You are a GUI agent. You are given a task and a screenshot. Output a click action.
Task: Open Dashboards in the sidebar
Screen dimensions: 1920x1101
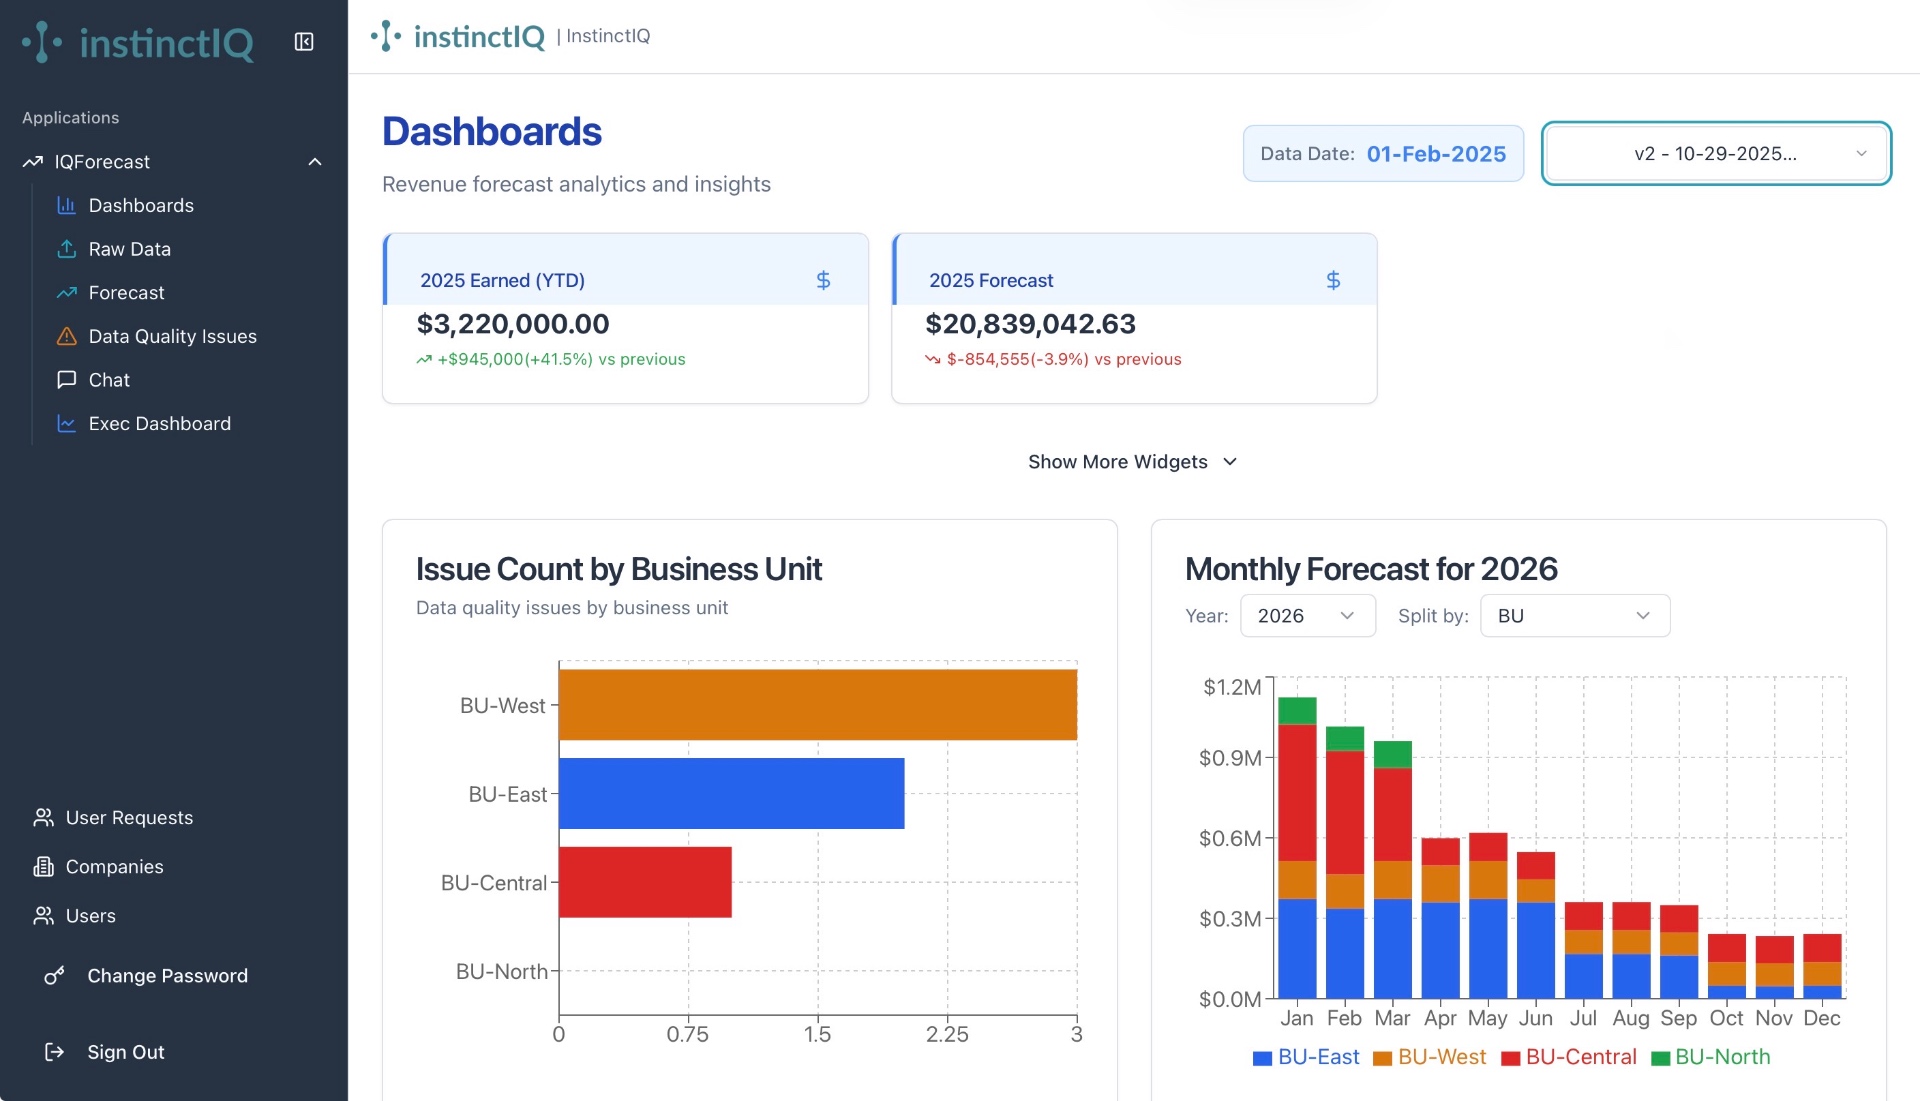[141, 205]
